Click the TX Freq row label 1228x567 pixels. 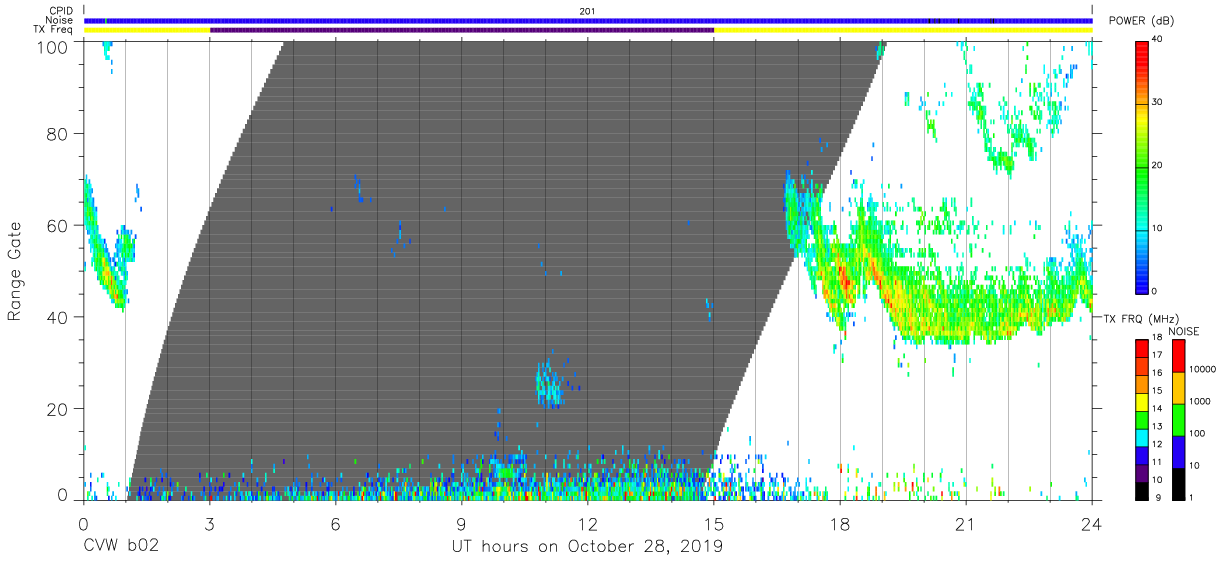pos(52,30)
